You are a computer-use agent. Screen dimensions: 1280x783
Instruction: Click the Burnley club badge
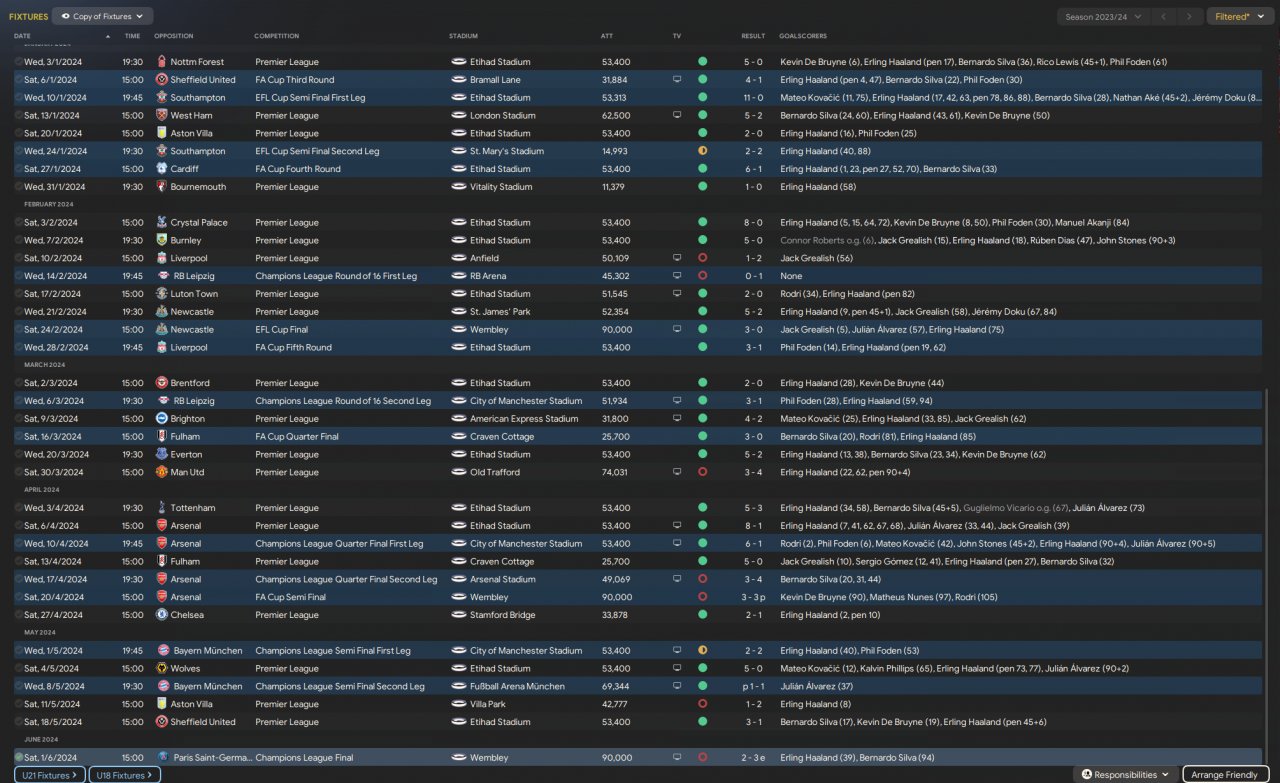[x=162, y=241]
